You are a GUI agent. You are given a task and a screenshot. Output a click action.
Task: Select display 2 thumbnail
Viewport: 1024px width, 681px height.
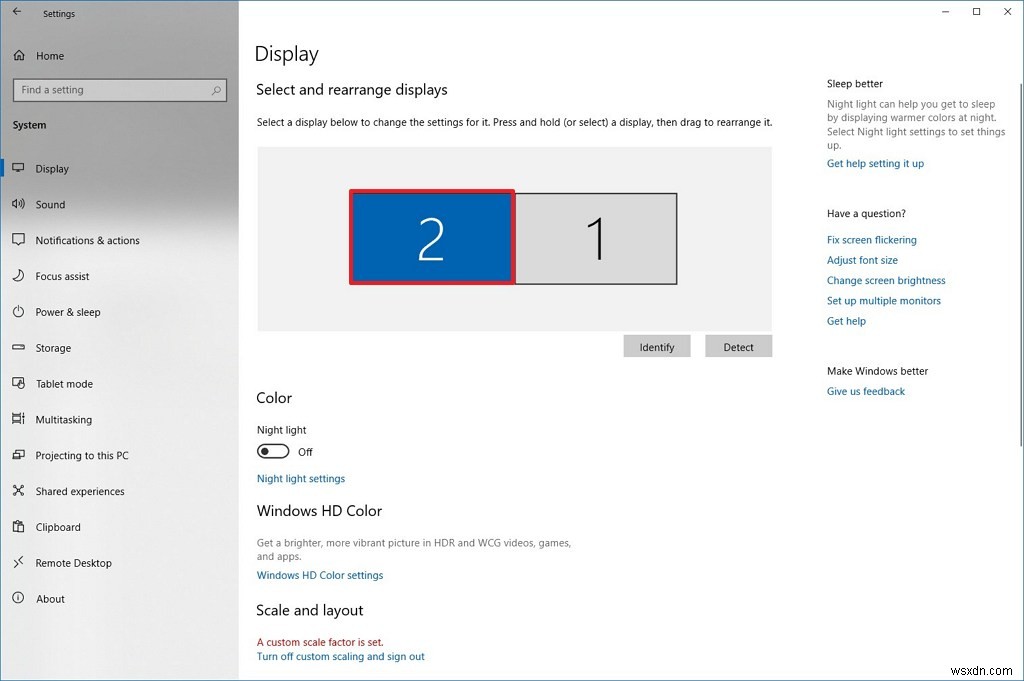tap(432, 238)
